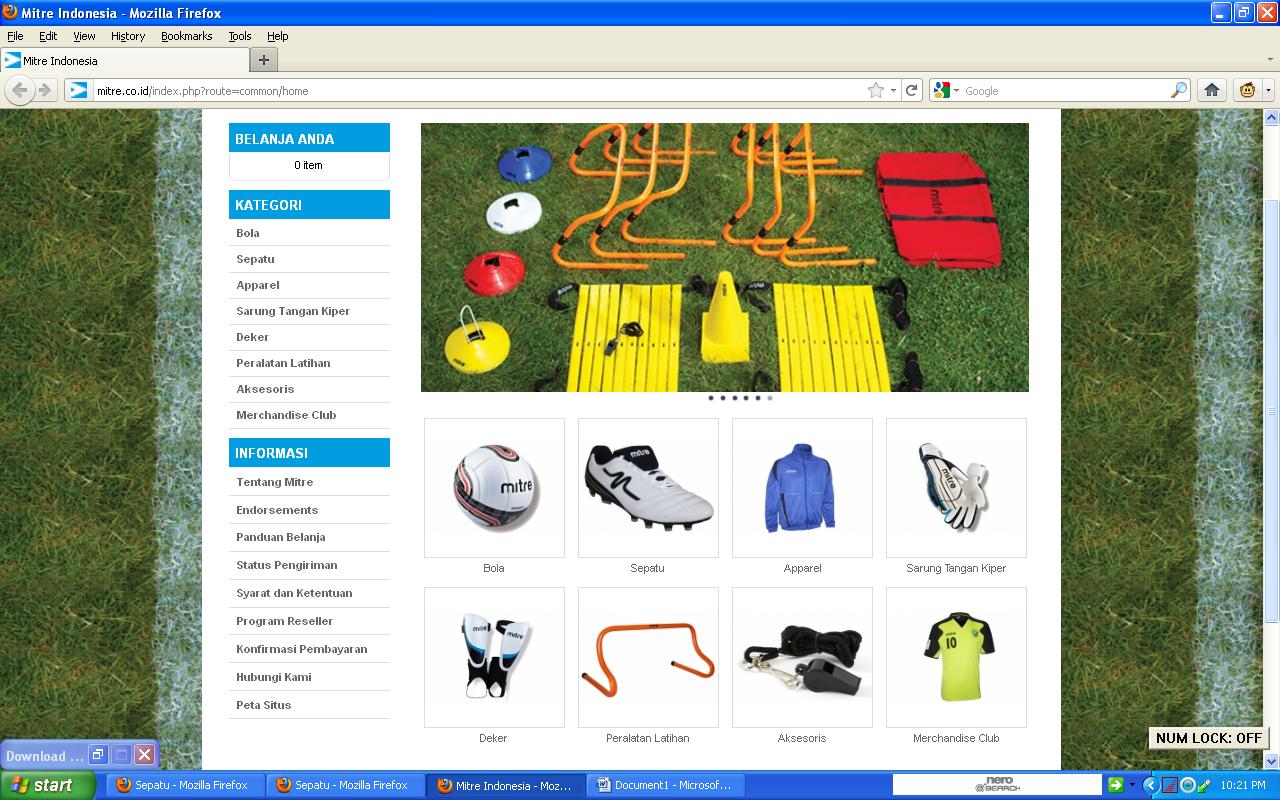The height and width of the screenshot is (800, 1280).
Task: Open the Firefox Home button
Action: pos(1212,90)
